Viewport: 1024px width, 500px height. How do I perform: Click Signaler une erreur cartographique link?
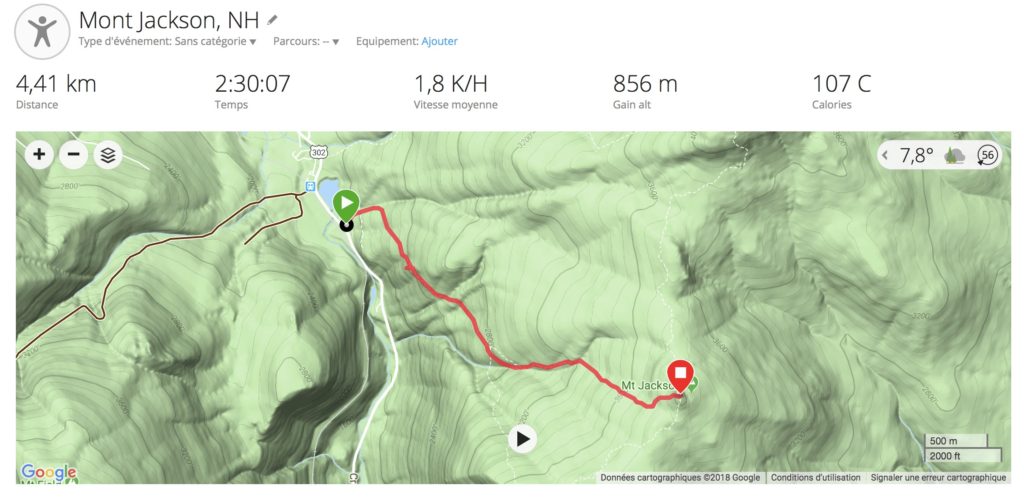(x=938, y=478)
